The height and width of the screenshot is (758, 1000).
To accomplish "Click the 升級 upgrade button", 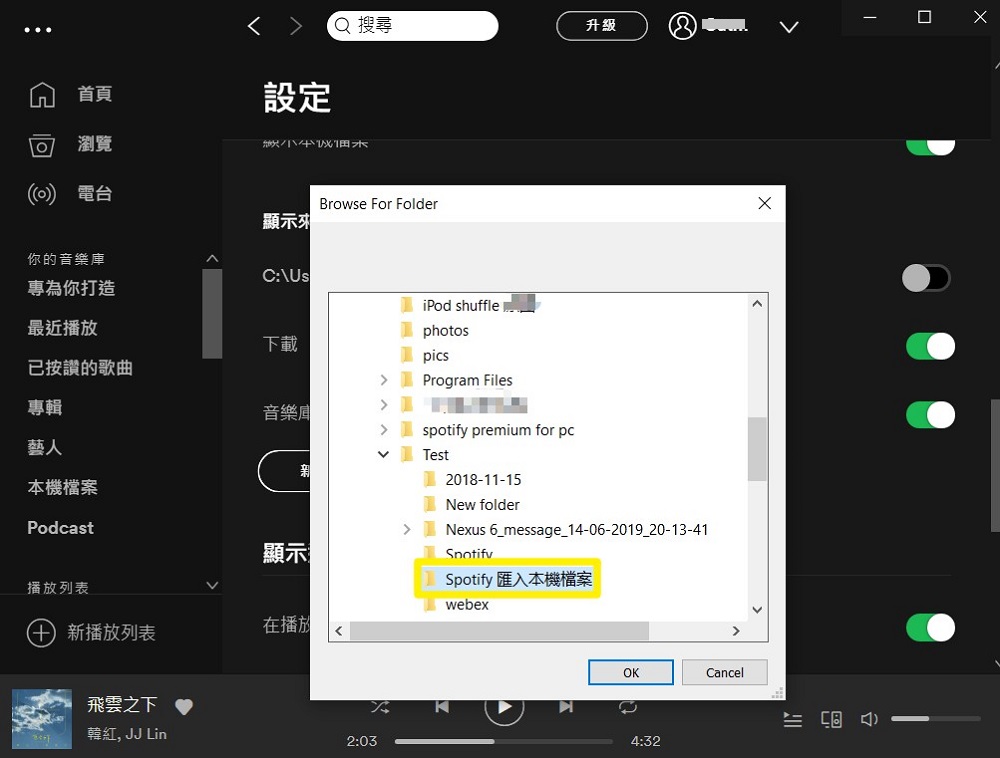I will click(x=601, y=26).
